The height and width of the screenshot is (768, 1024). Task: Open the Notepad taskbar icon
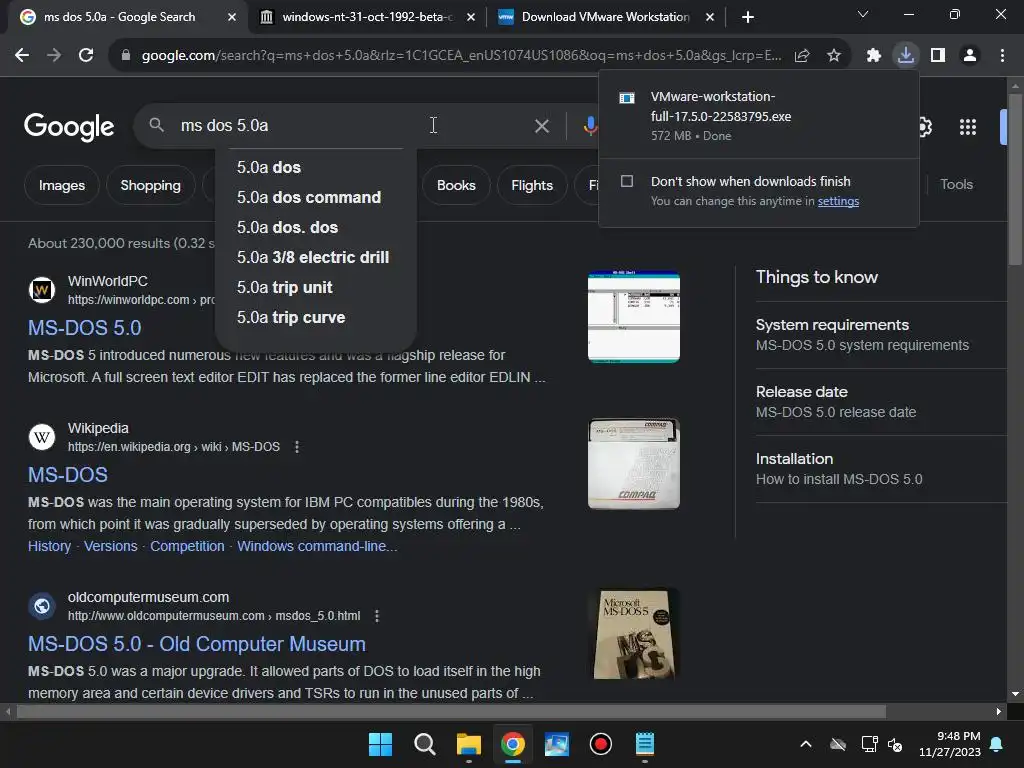645,744
